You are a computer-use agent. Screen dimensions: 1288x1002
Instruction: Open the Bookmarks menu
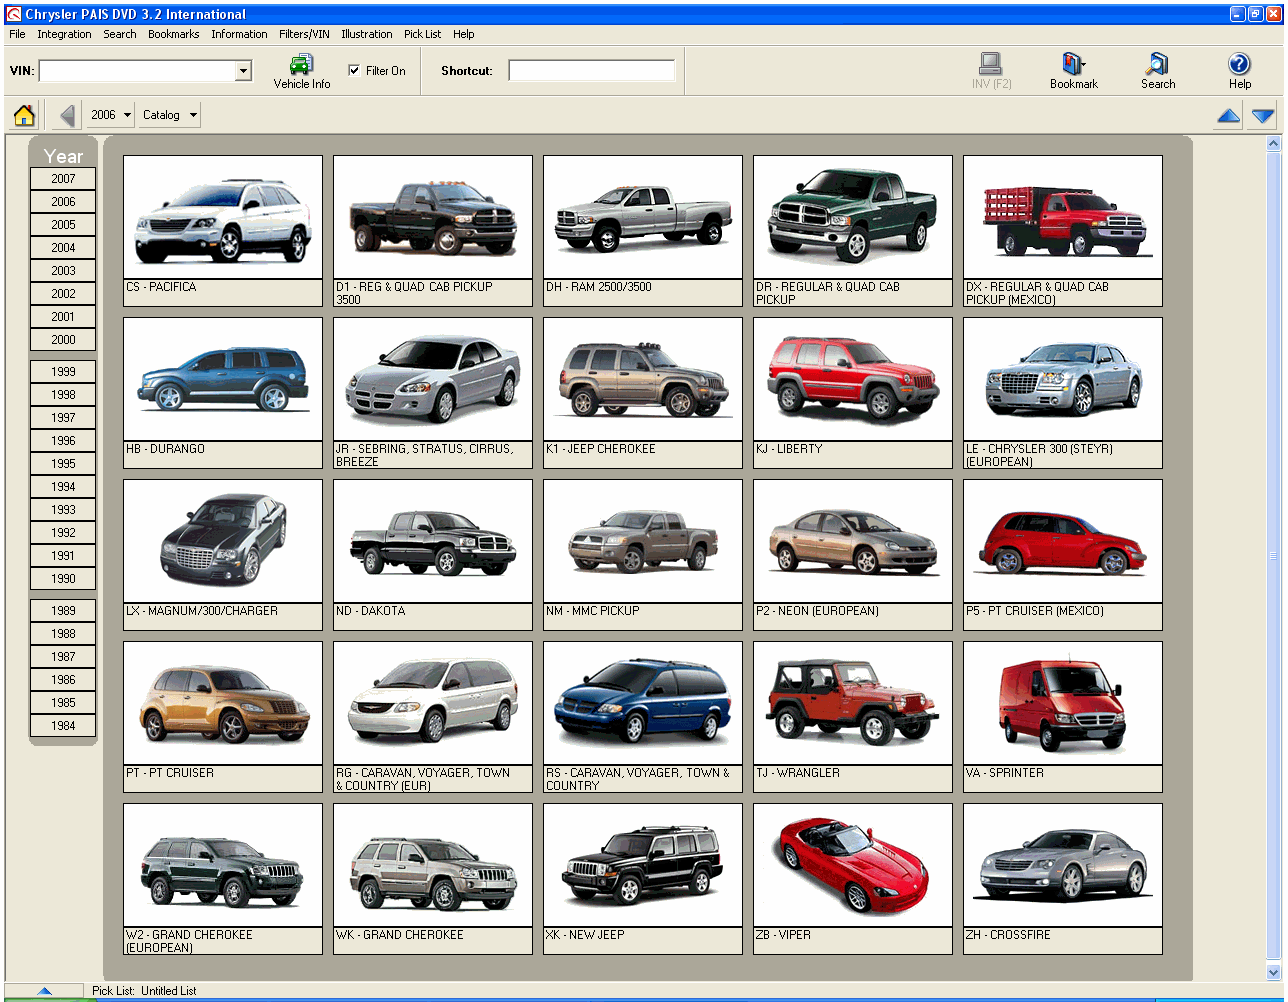pos(173,34)
